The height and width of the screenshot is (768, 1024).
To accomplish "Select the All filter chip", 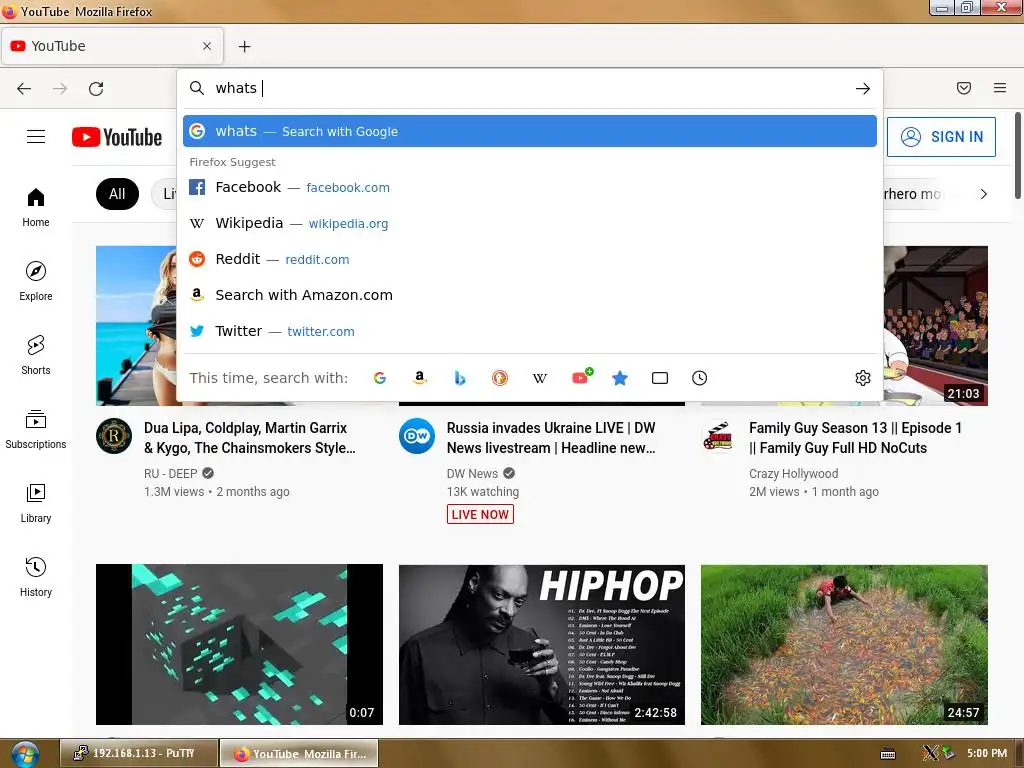I will coord(117,194).
